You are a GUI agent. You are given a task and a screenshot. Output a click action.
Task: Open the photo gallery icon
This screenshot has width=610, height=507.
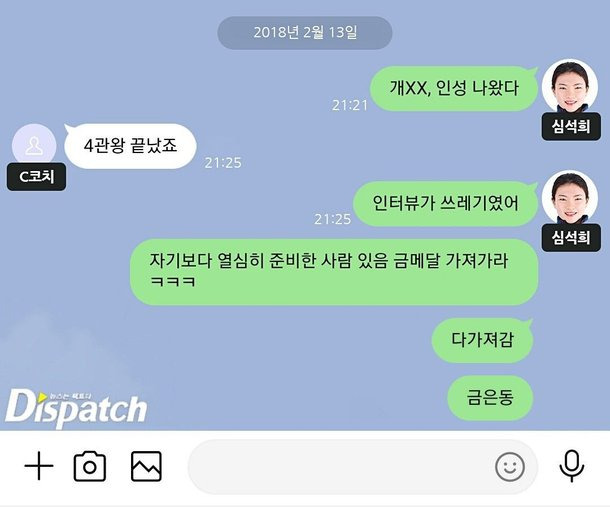coord(146,466)
